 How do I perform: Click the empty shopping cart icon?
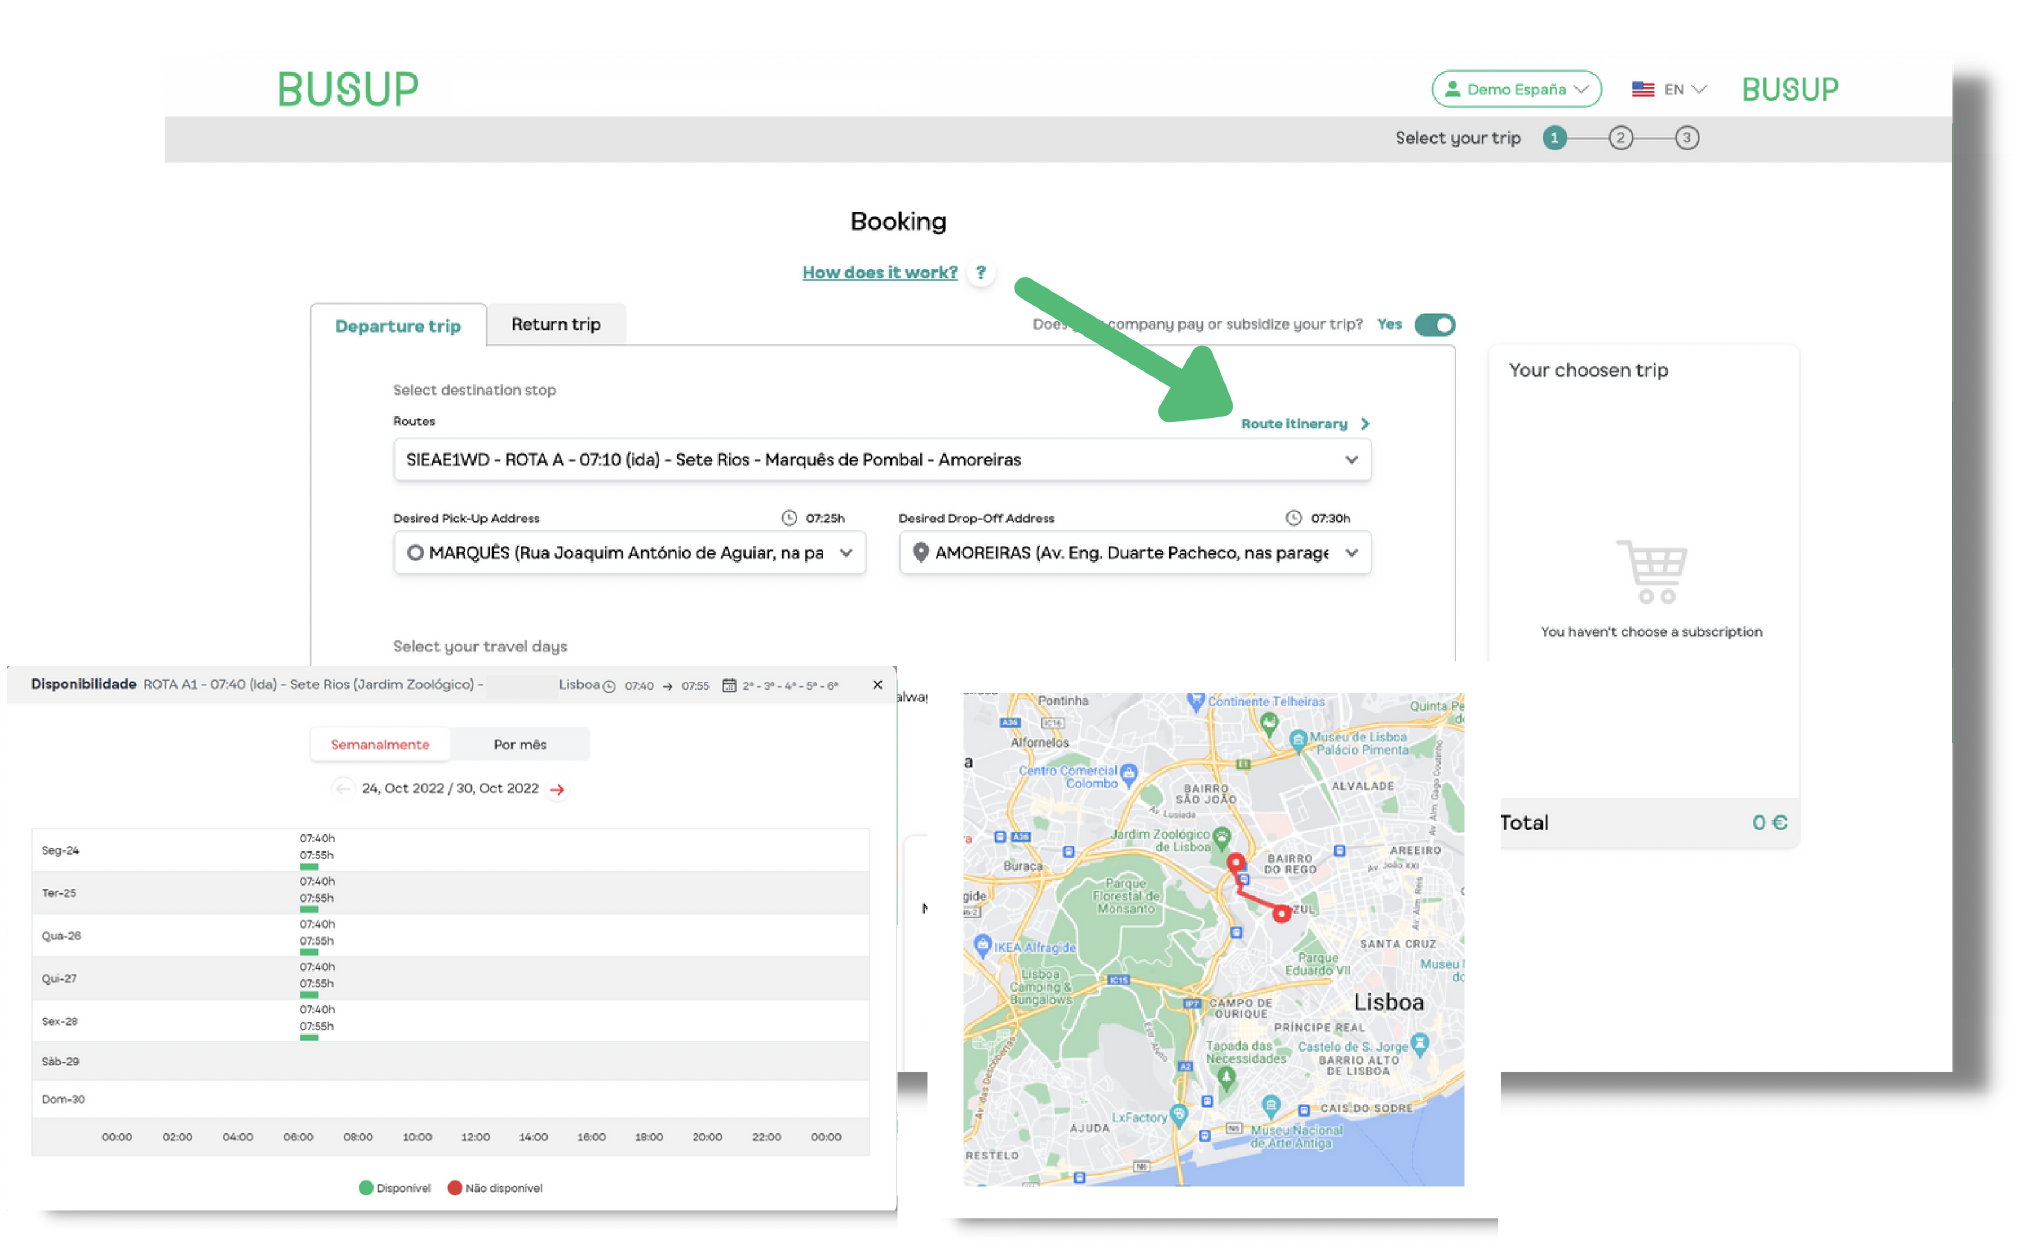coord(1652,571)
